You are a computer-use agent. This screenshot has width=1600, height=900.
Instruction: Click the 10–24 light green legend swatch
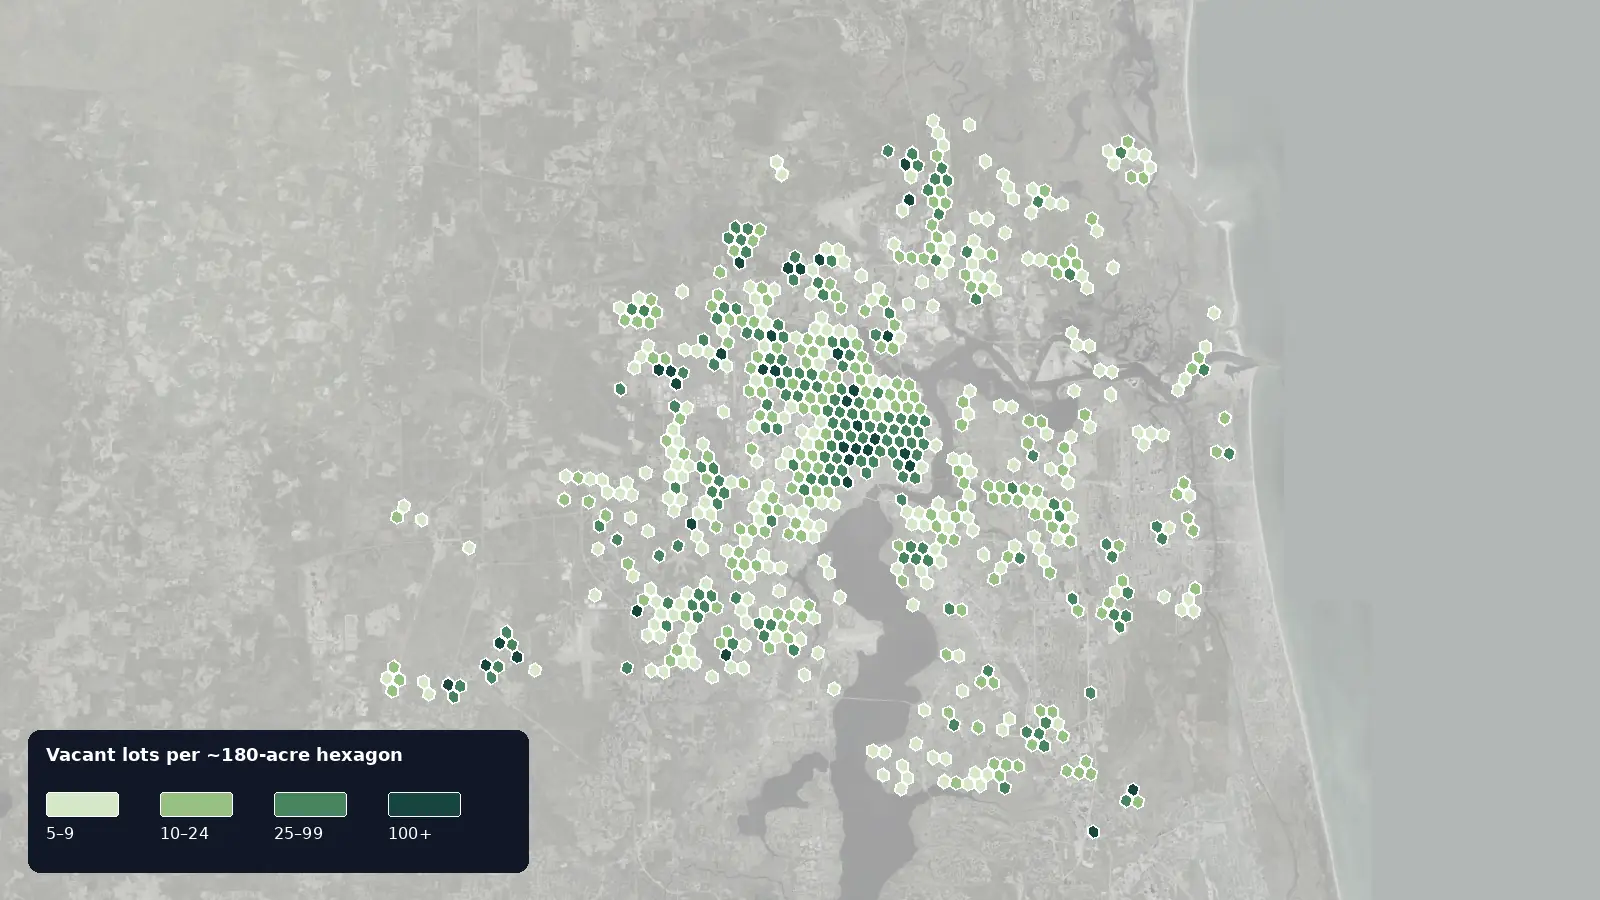pos(196,804)
